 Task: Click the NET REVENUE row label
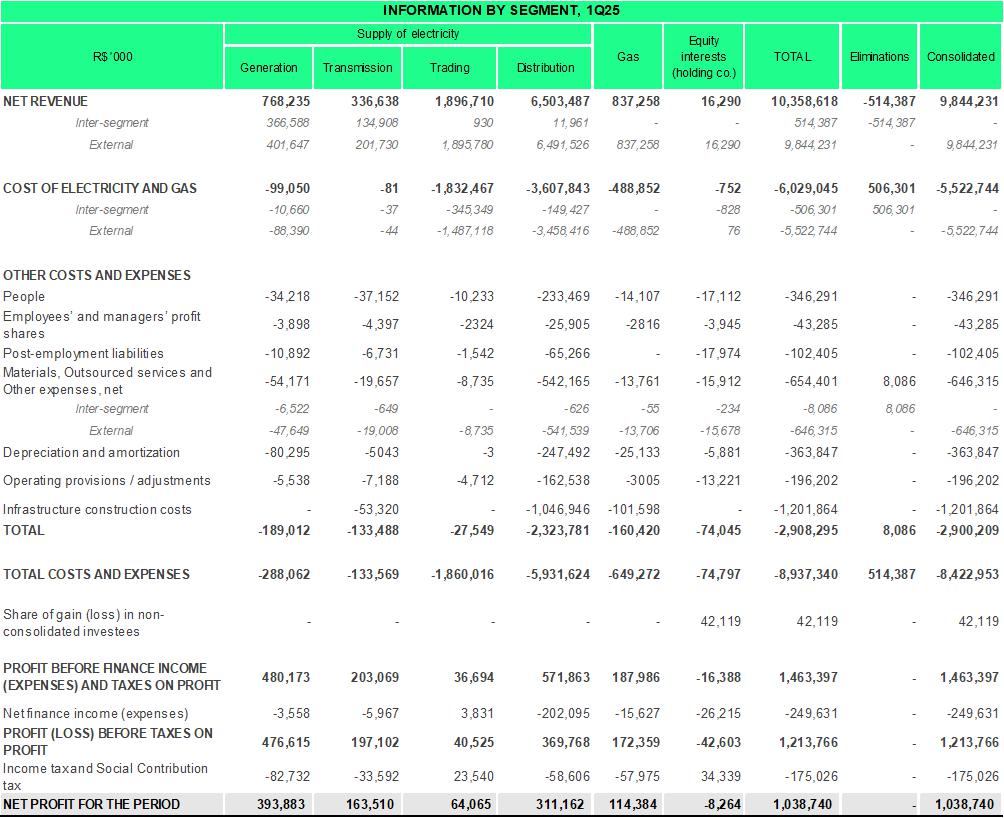[x=46, y=101]
